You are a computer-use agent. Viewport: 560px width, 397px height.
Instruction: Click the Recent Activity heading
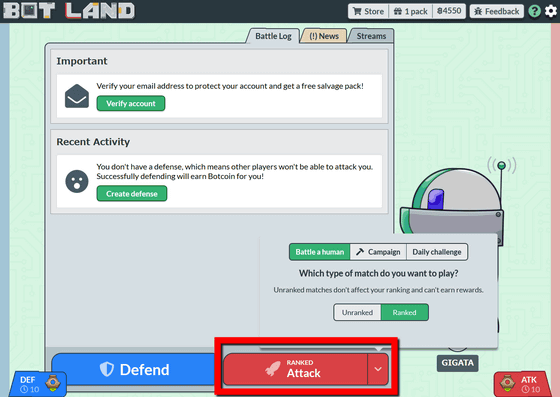pos(93,142)
